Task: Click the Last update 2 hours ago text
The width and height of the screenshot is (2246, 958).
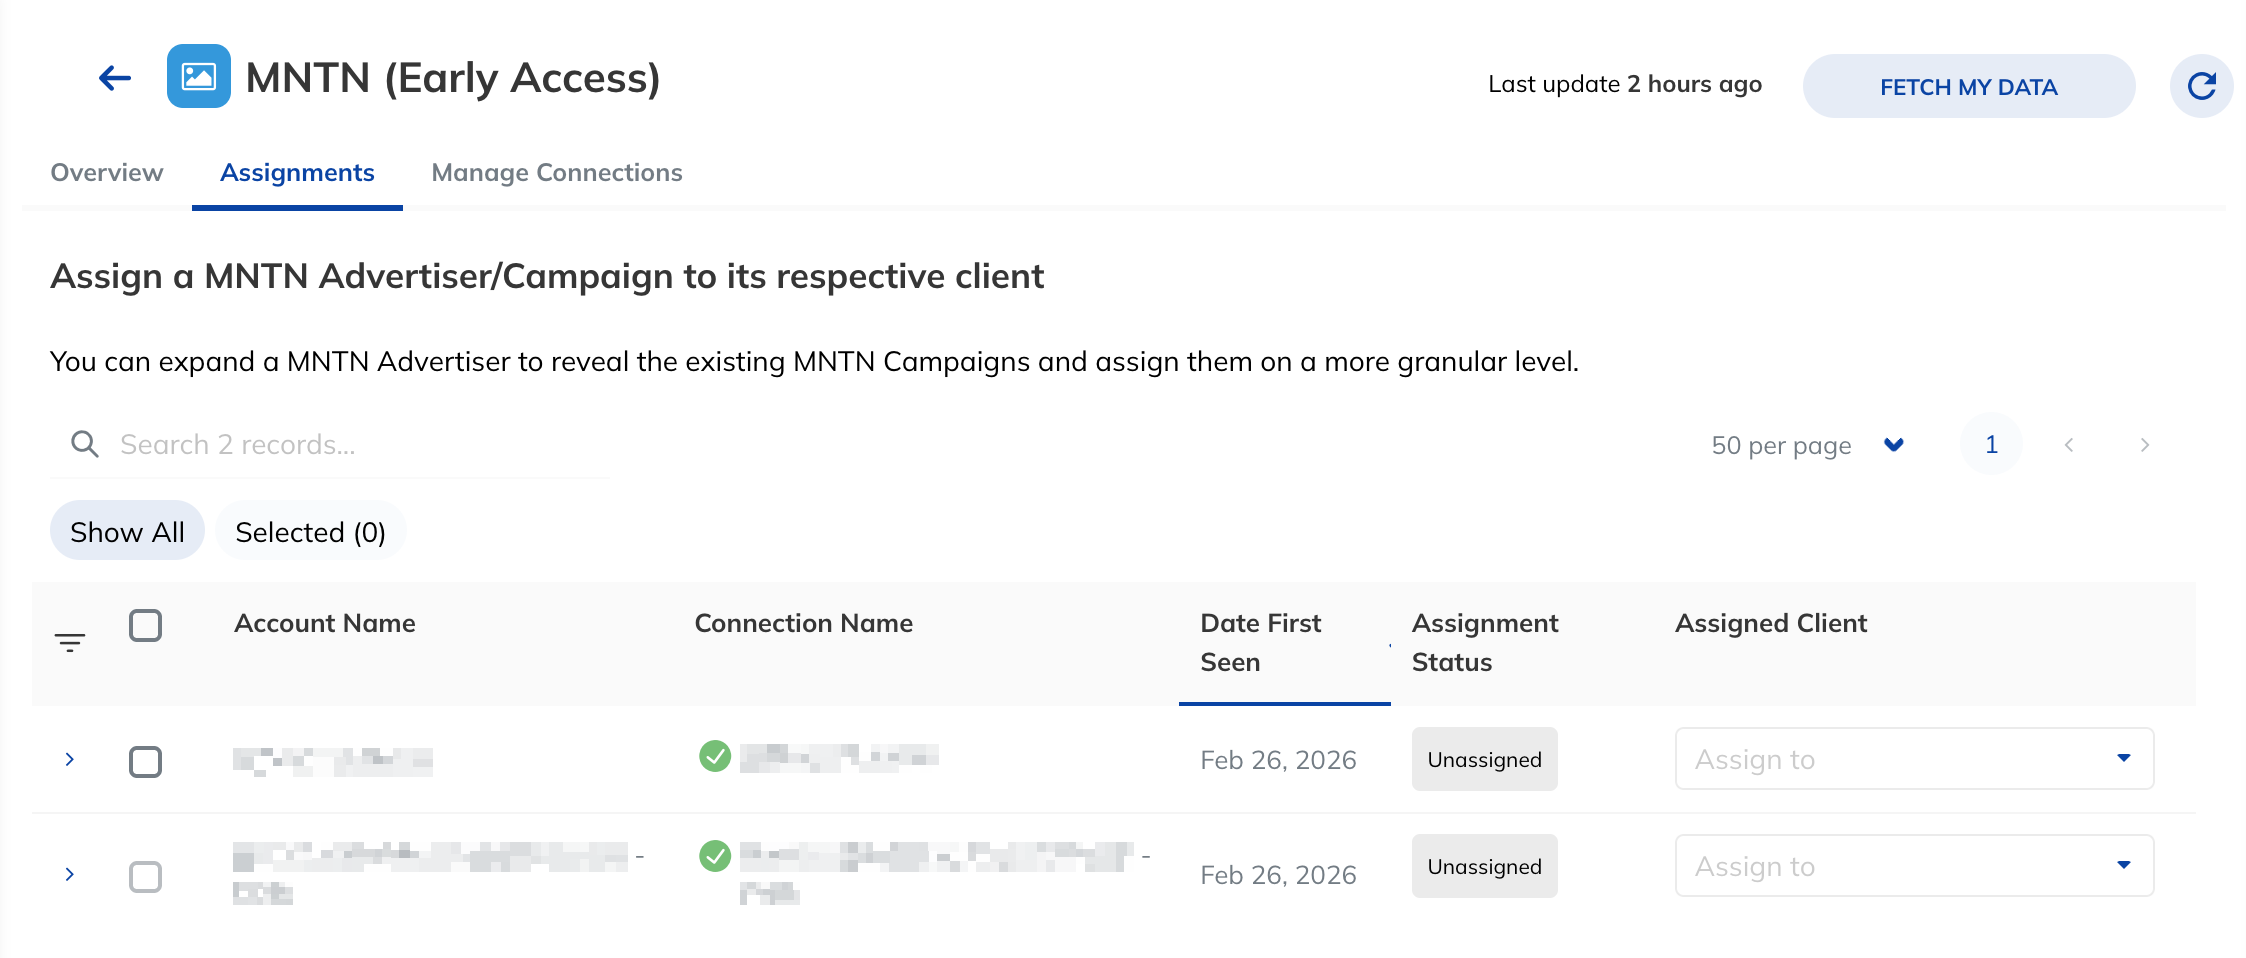Action: pyautogui.click(x=1625, y=84)
